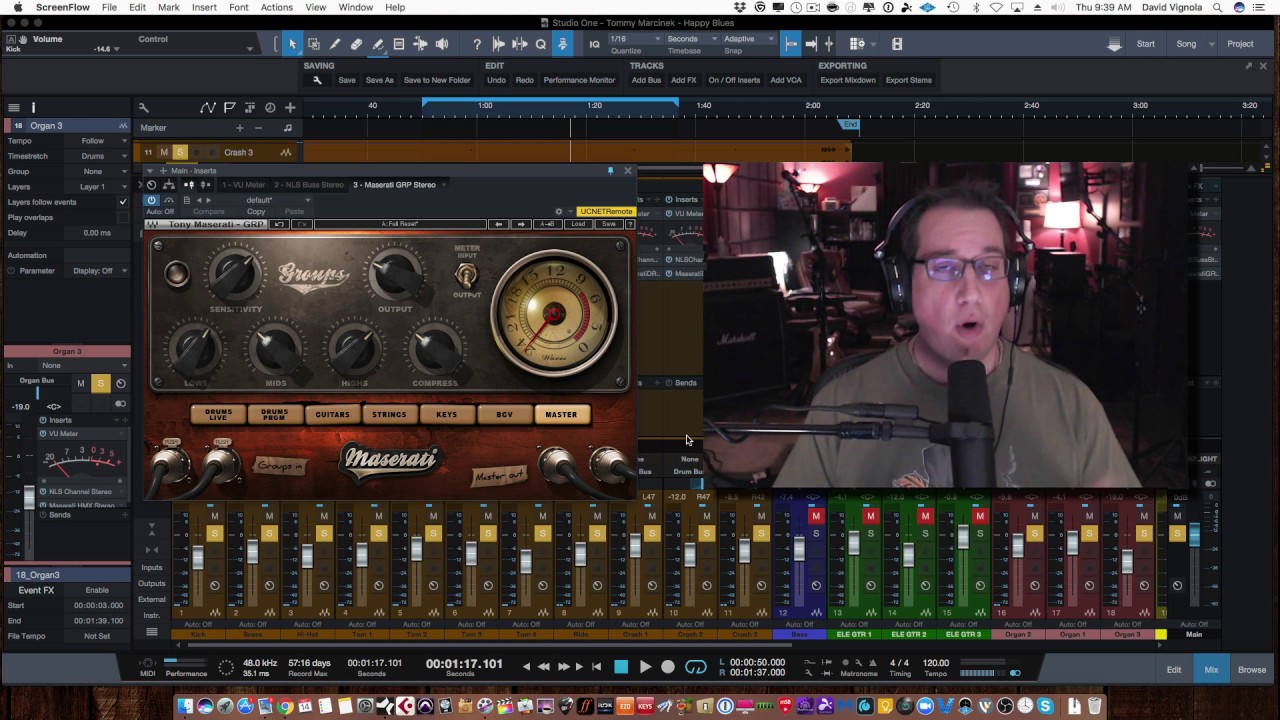Viewport: 1280px width, 720px height.
Task: Click the Tempo value 120.00
Action: [x=936, y=663]
